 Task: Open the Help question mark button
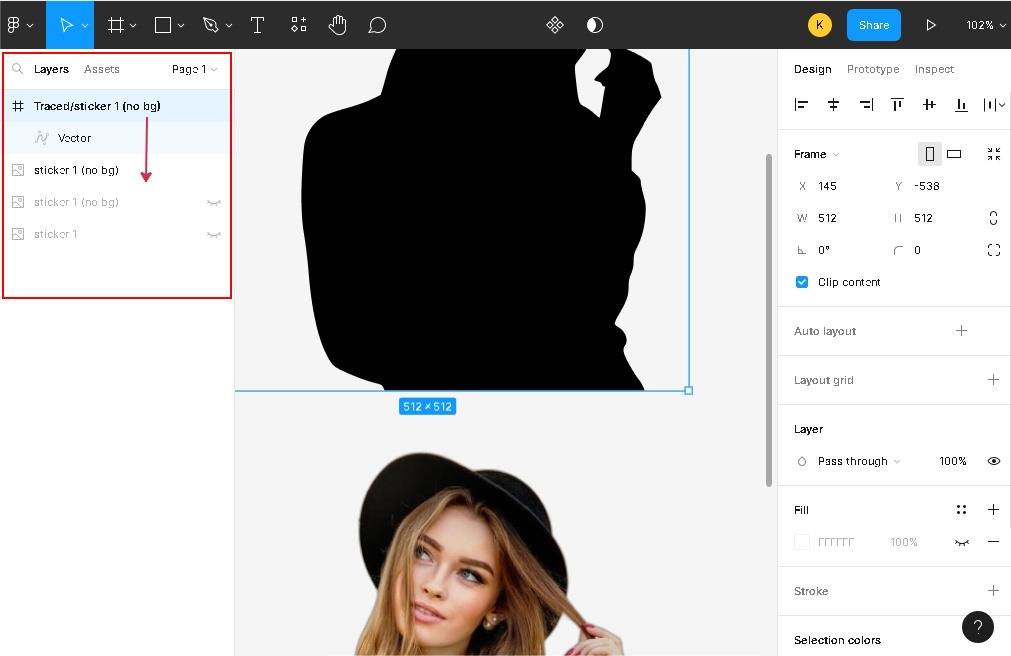coord(977,626)
